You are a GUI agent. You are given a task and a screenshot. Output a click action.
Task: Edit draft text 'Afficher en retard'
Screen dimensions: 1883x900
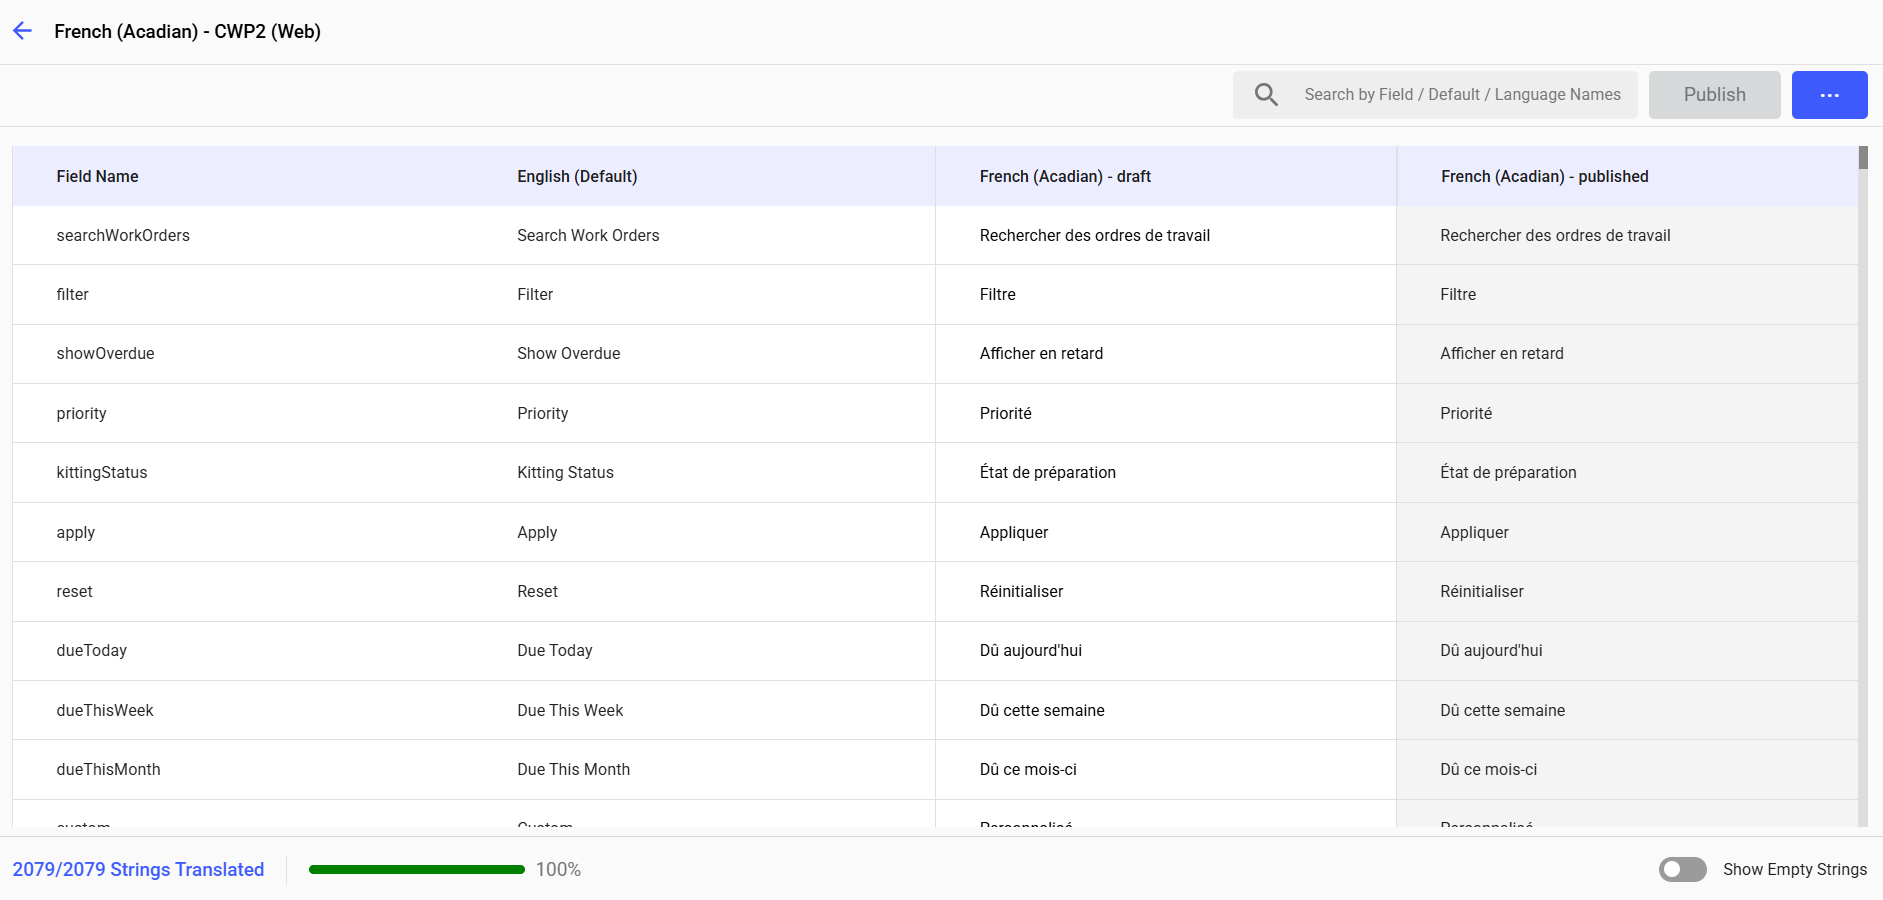coord(1041,353)
